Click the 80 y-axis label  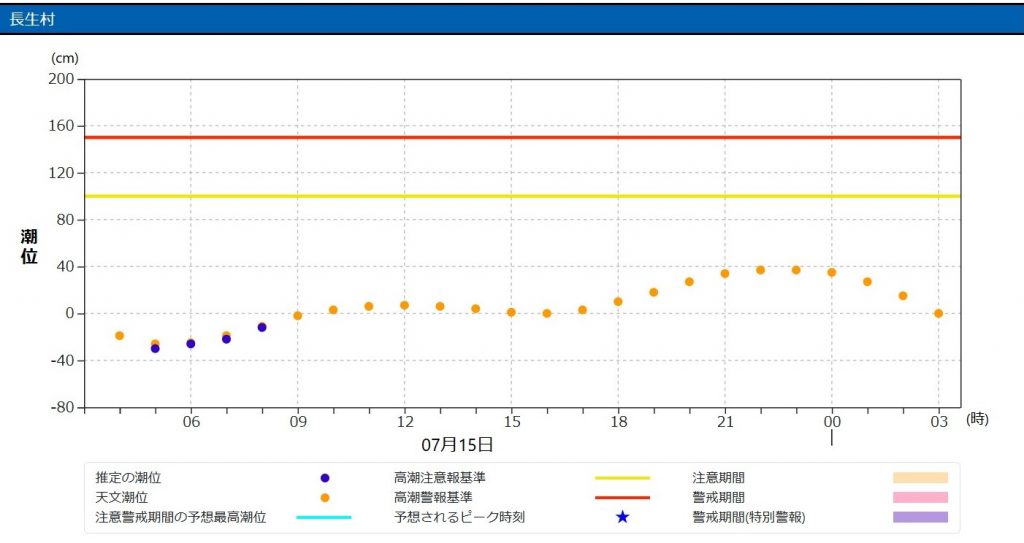tap(65, 220)
